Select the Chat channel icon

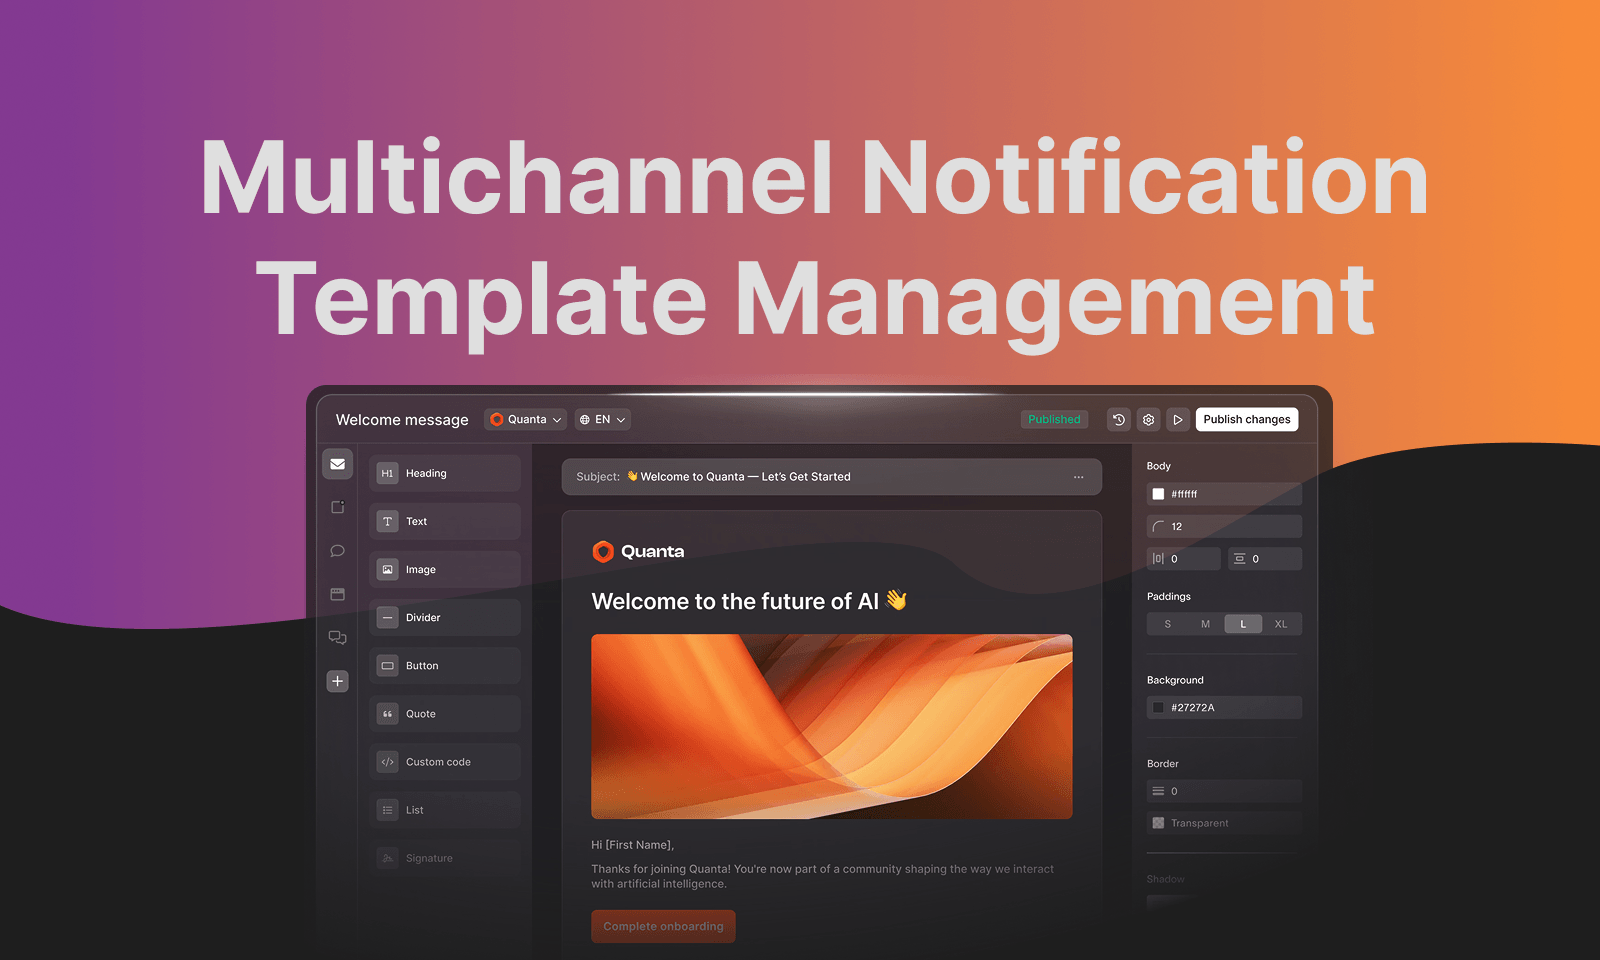pos(337,550)
